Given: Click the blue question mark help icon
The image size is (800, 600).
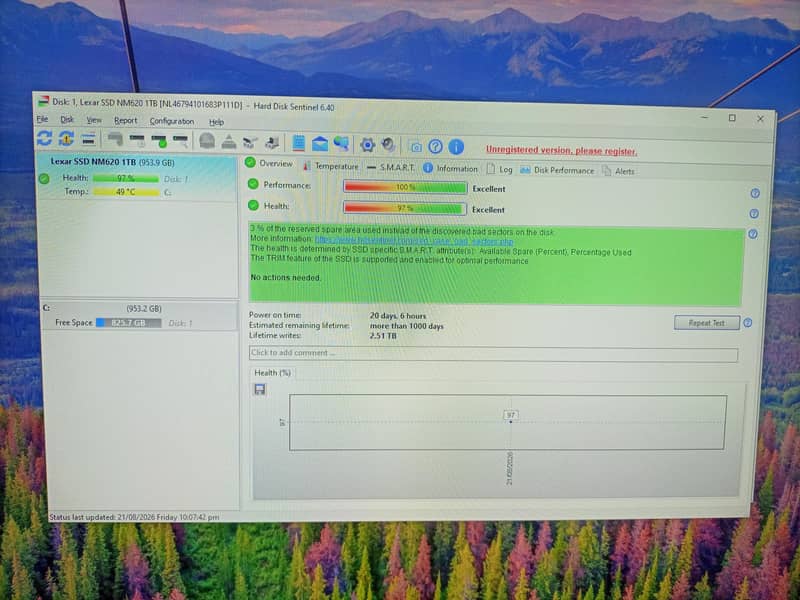Looking at the screenshot, I should pos(435,147).
